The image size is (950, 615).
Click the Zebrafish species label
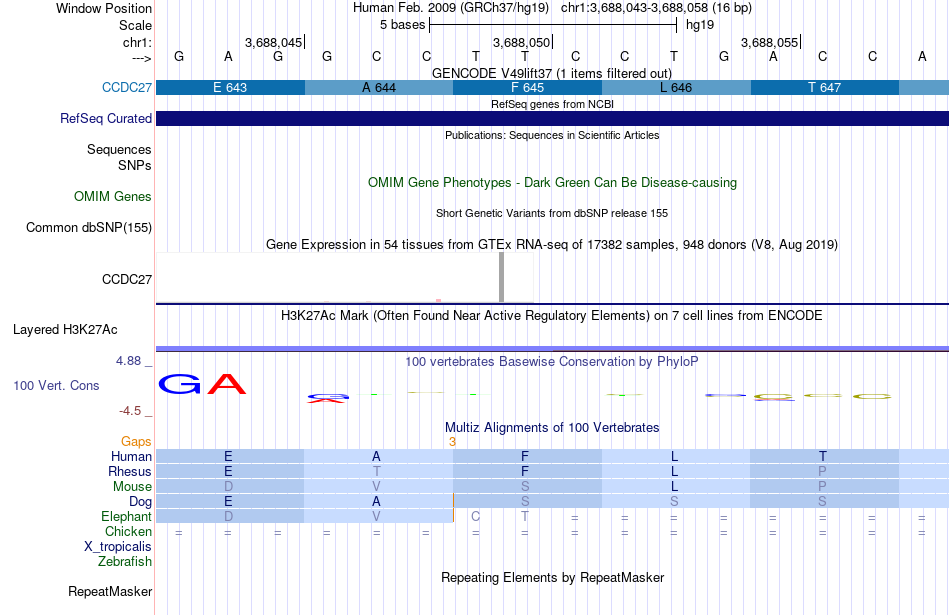point(125,561)
